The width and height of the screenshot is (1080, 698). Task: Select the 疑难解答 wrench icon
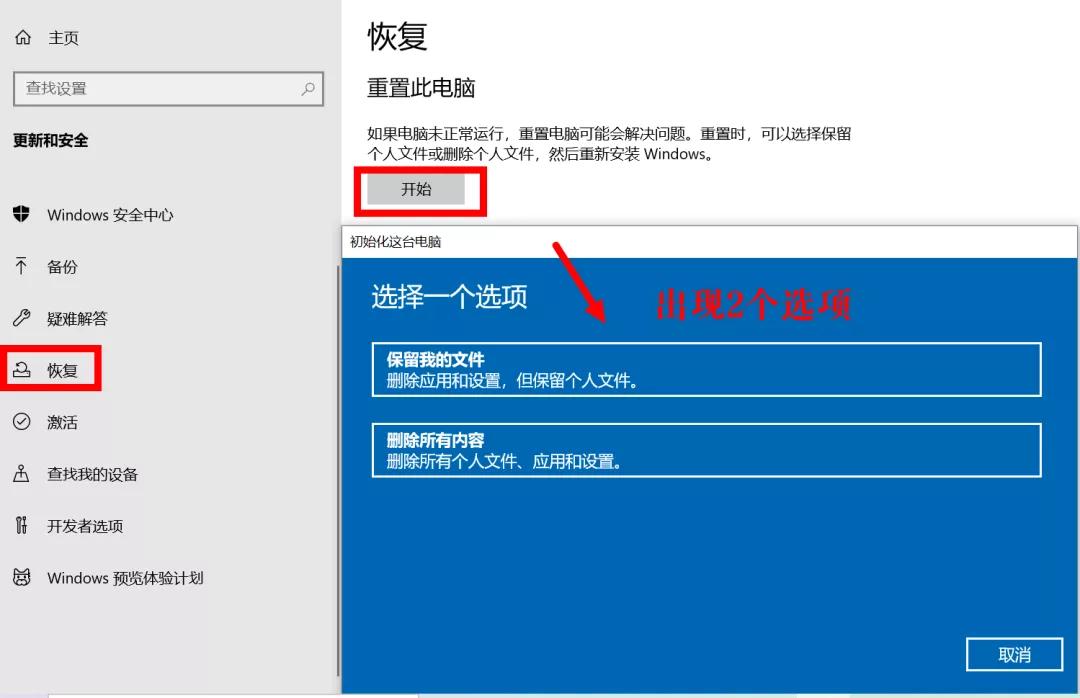click(22, 318)
